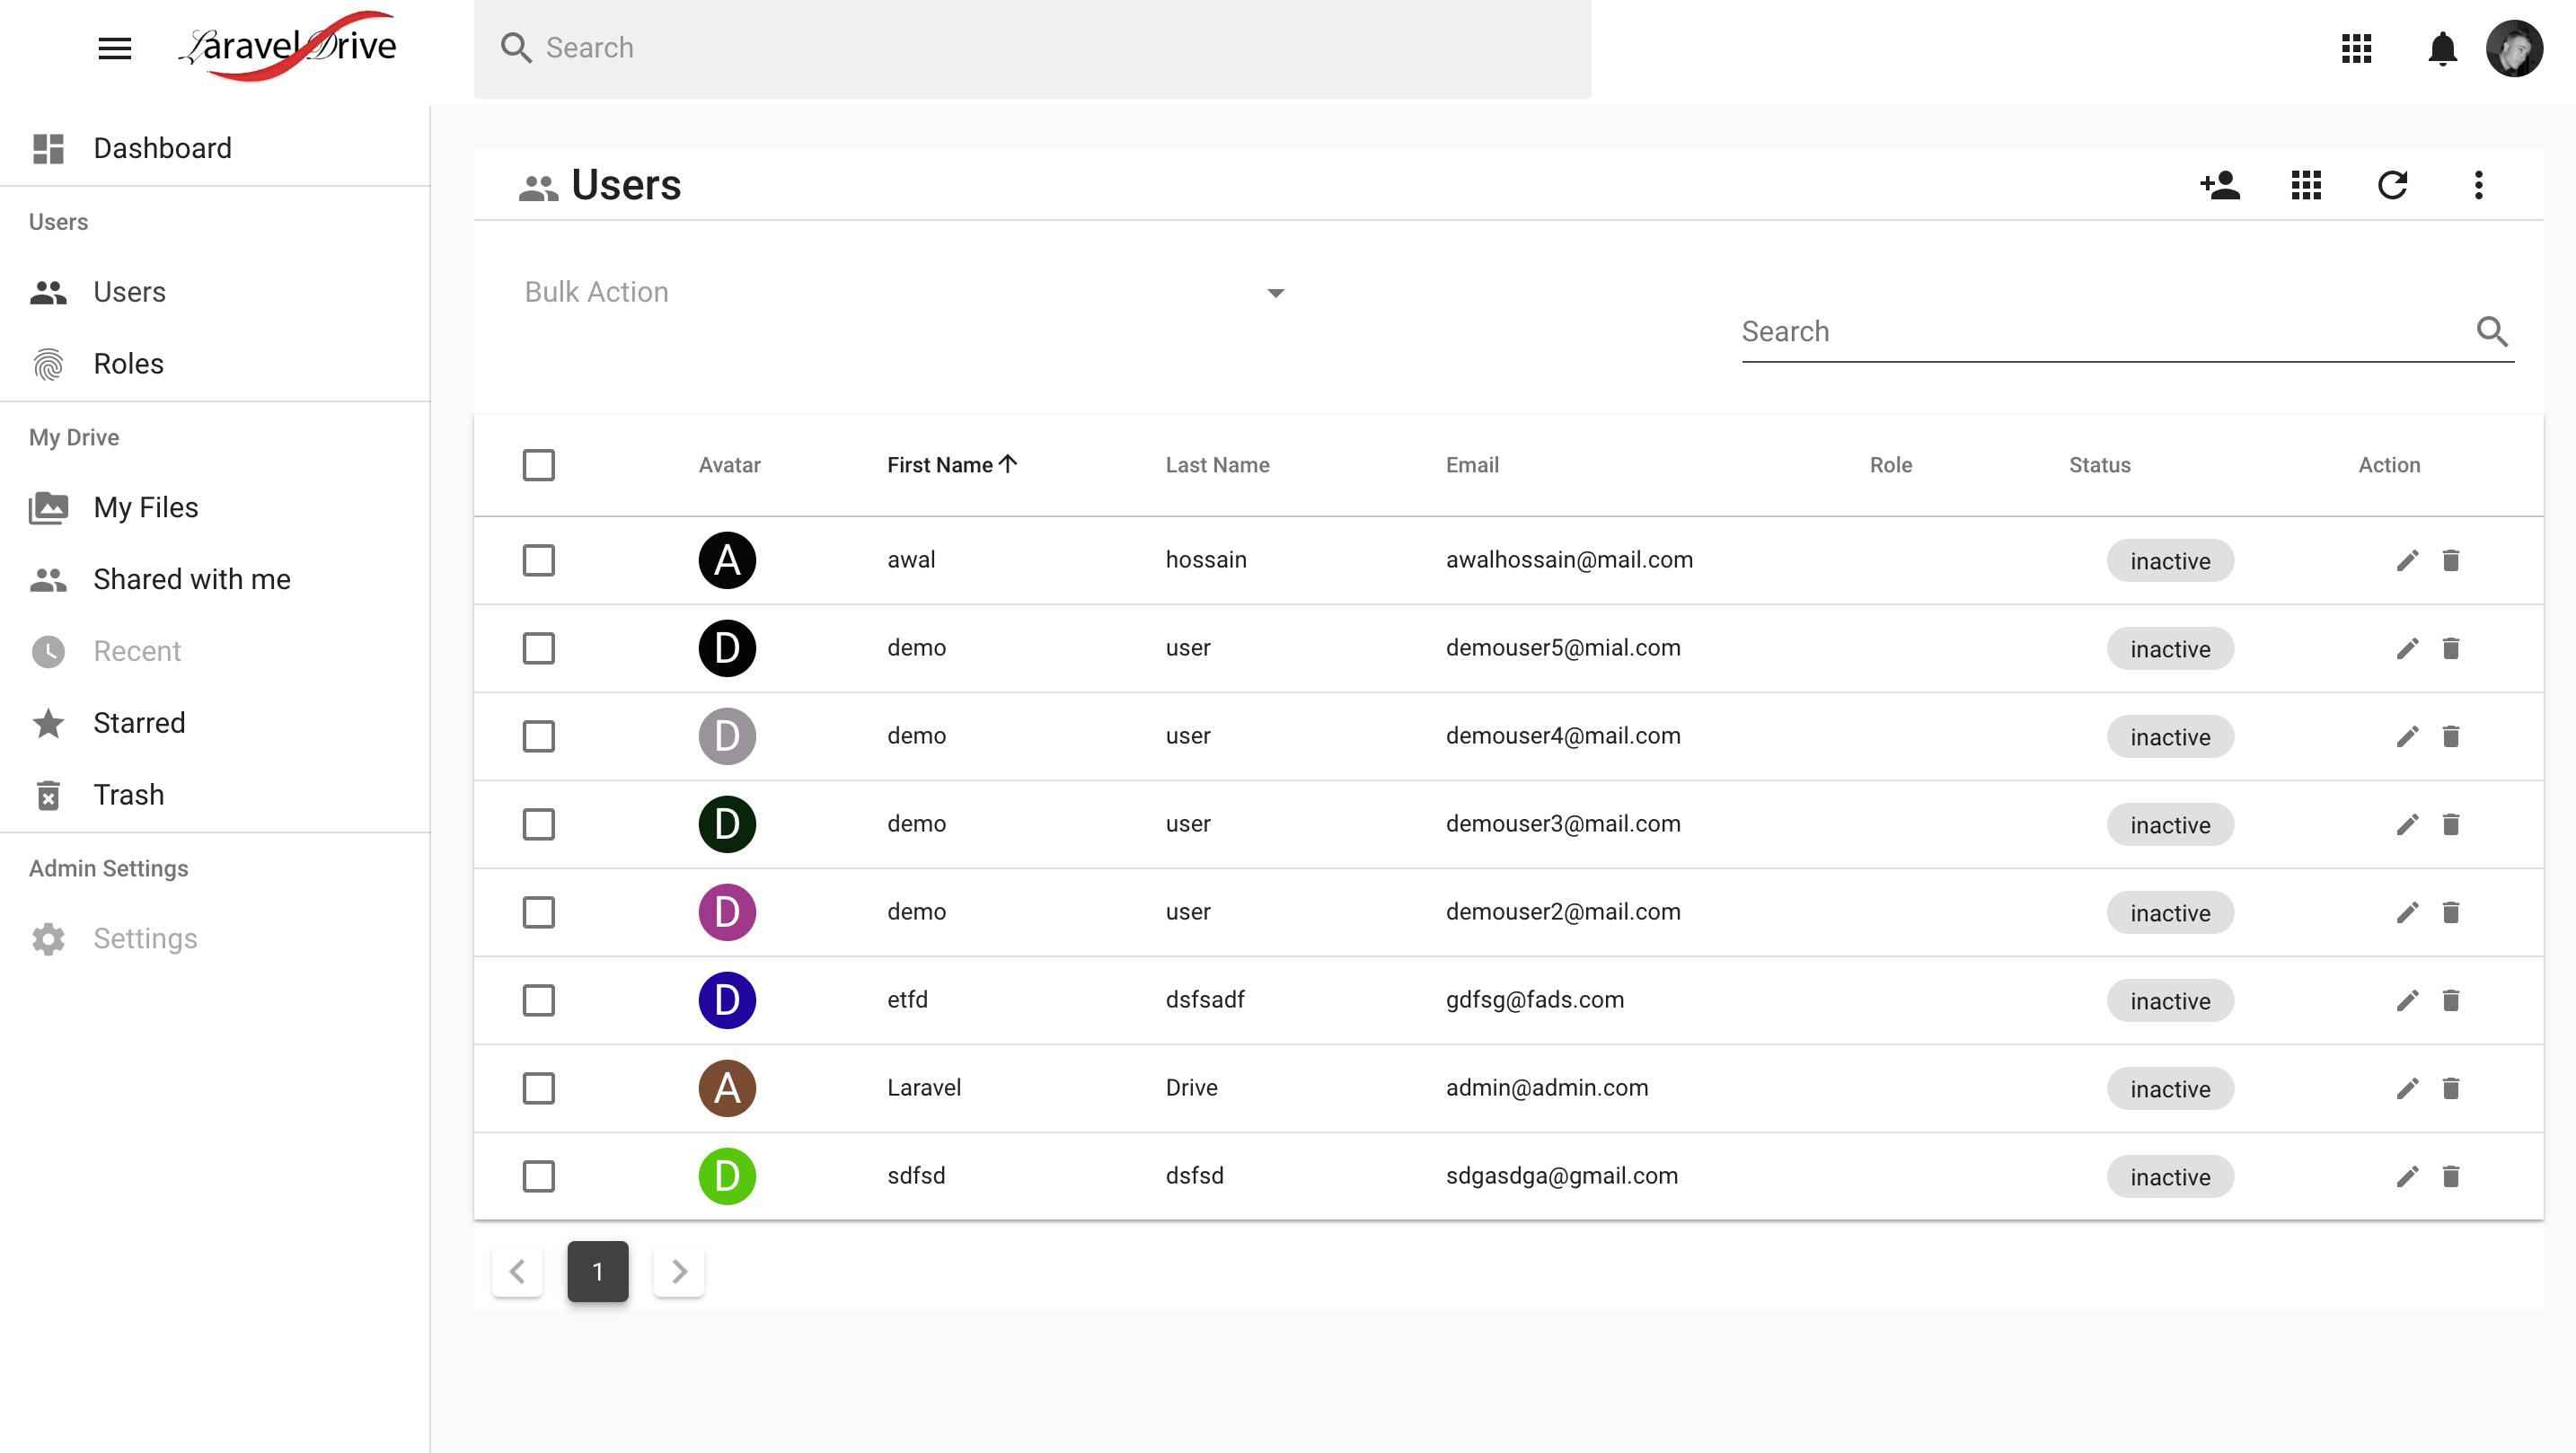Viewport: 2576px width, 1453px height.
Task: Click the Laravel Drive logo
Action: 288,46
